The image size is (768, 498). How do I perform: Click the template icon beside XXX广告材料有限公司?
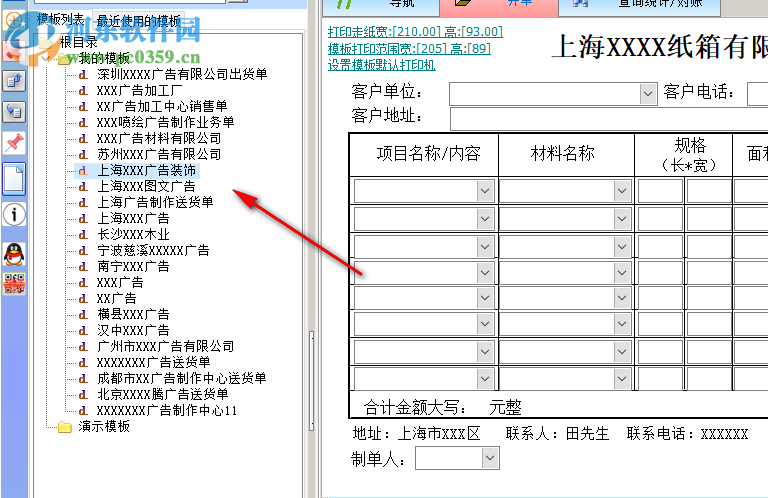click(x=83, y=139)
